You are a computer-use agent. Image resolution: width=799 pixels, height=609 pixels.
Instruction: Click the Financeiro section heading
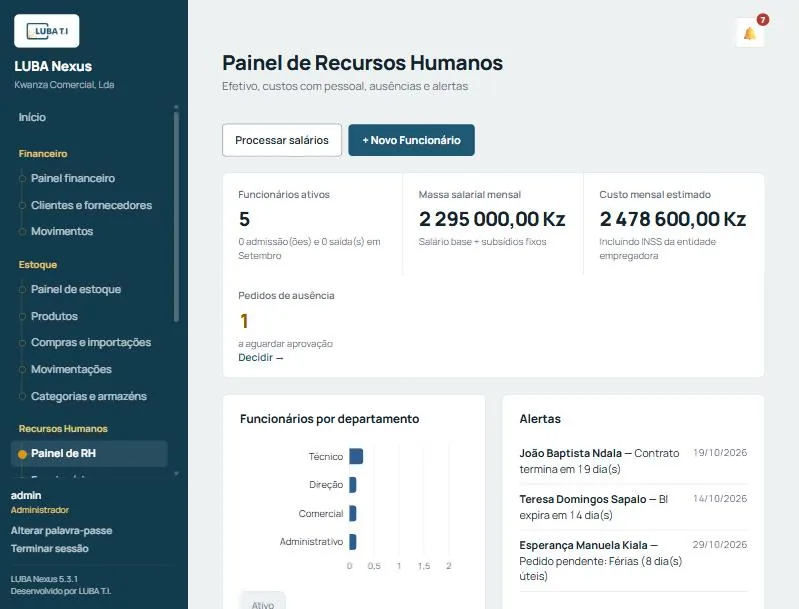(43, 154)
